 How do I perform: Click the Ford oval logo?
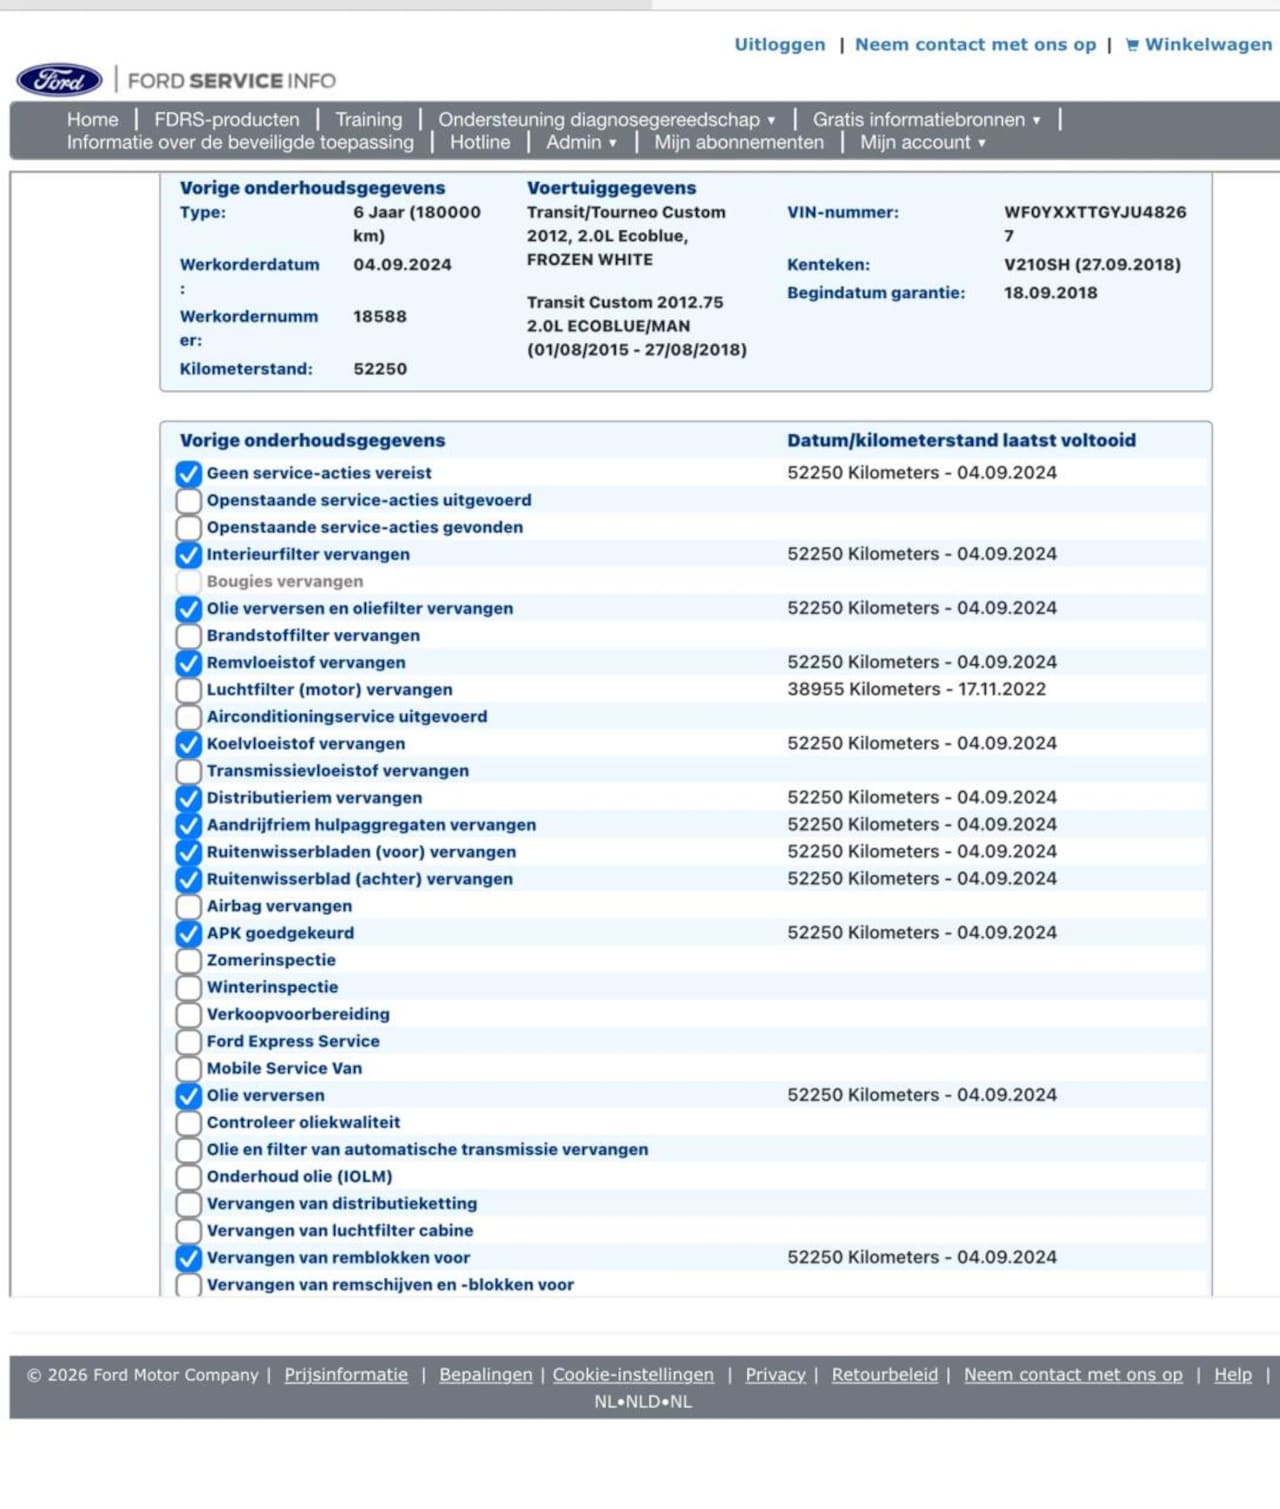tap(59, 81)
